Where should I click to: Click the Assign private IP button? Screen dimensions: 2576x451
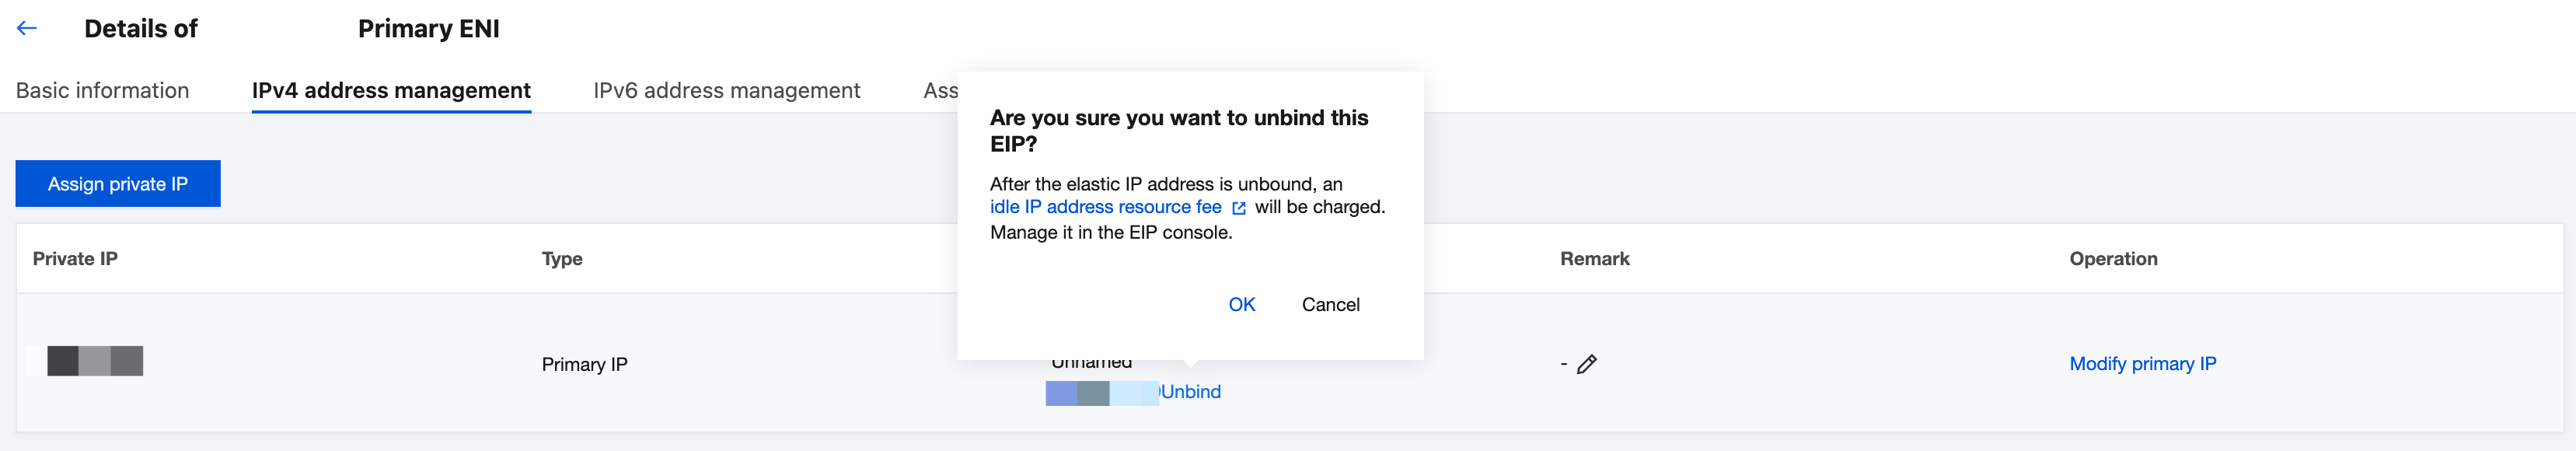click(x=118, y=184)
